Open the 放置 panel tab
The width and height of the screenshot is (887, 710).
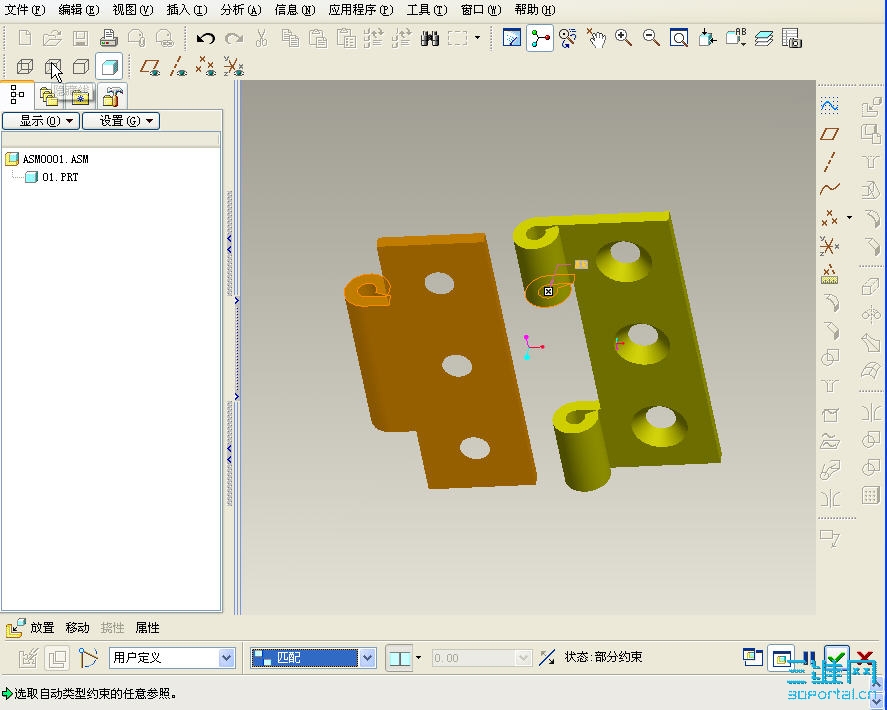42,627
